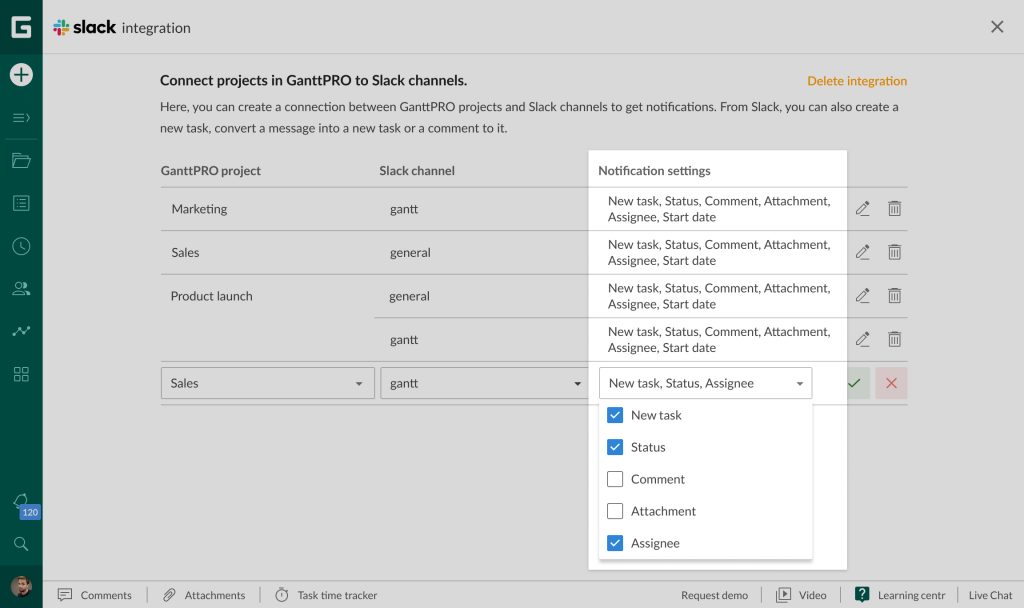Viewport: 1024px width, 608px height.
Task: Open Learning centr link
Action: click(x=900, y=595)
